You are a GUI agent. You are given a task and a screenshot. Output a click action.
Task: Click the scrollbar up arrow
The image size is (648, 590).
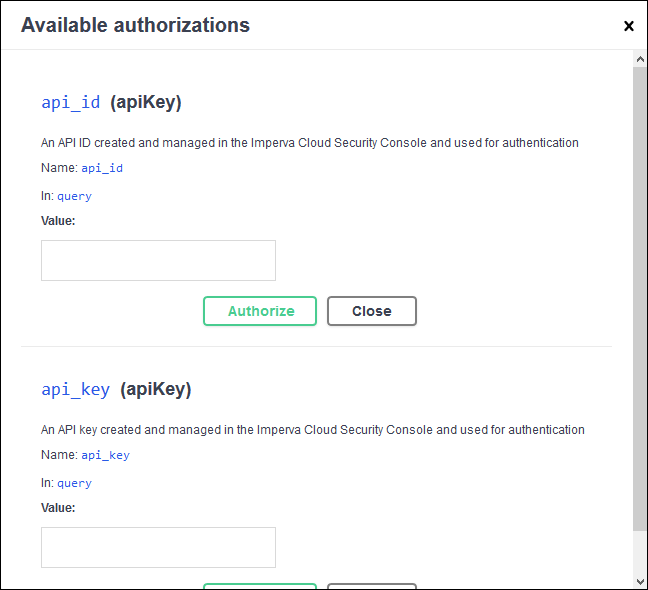(640, 59)
